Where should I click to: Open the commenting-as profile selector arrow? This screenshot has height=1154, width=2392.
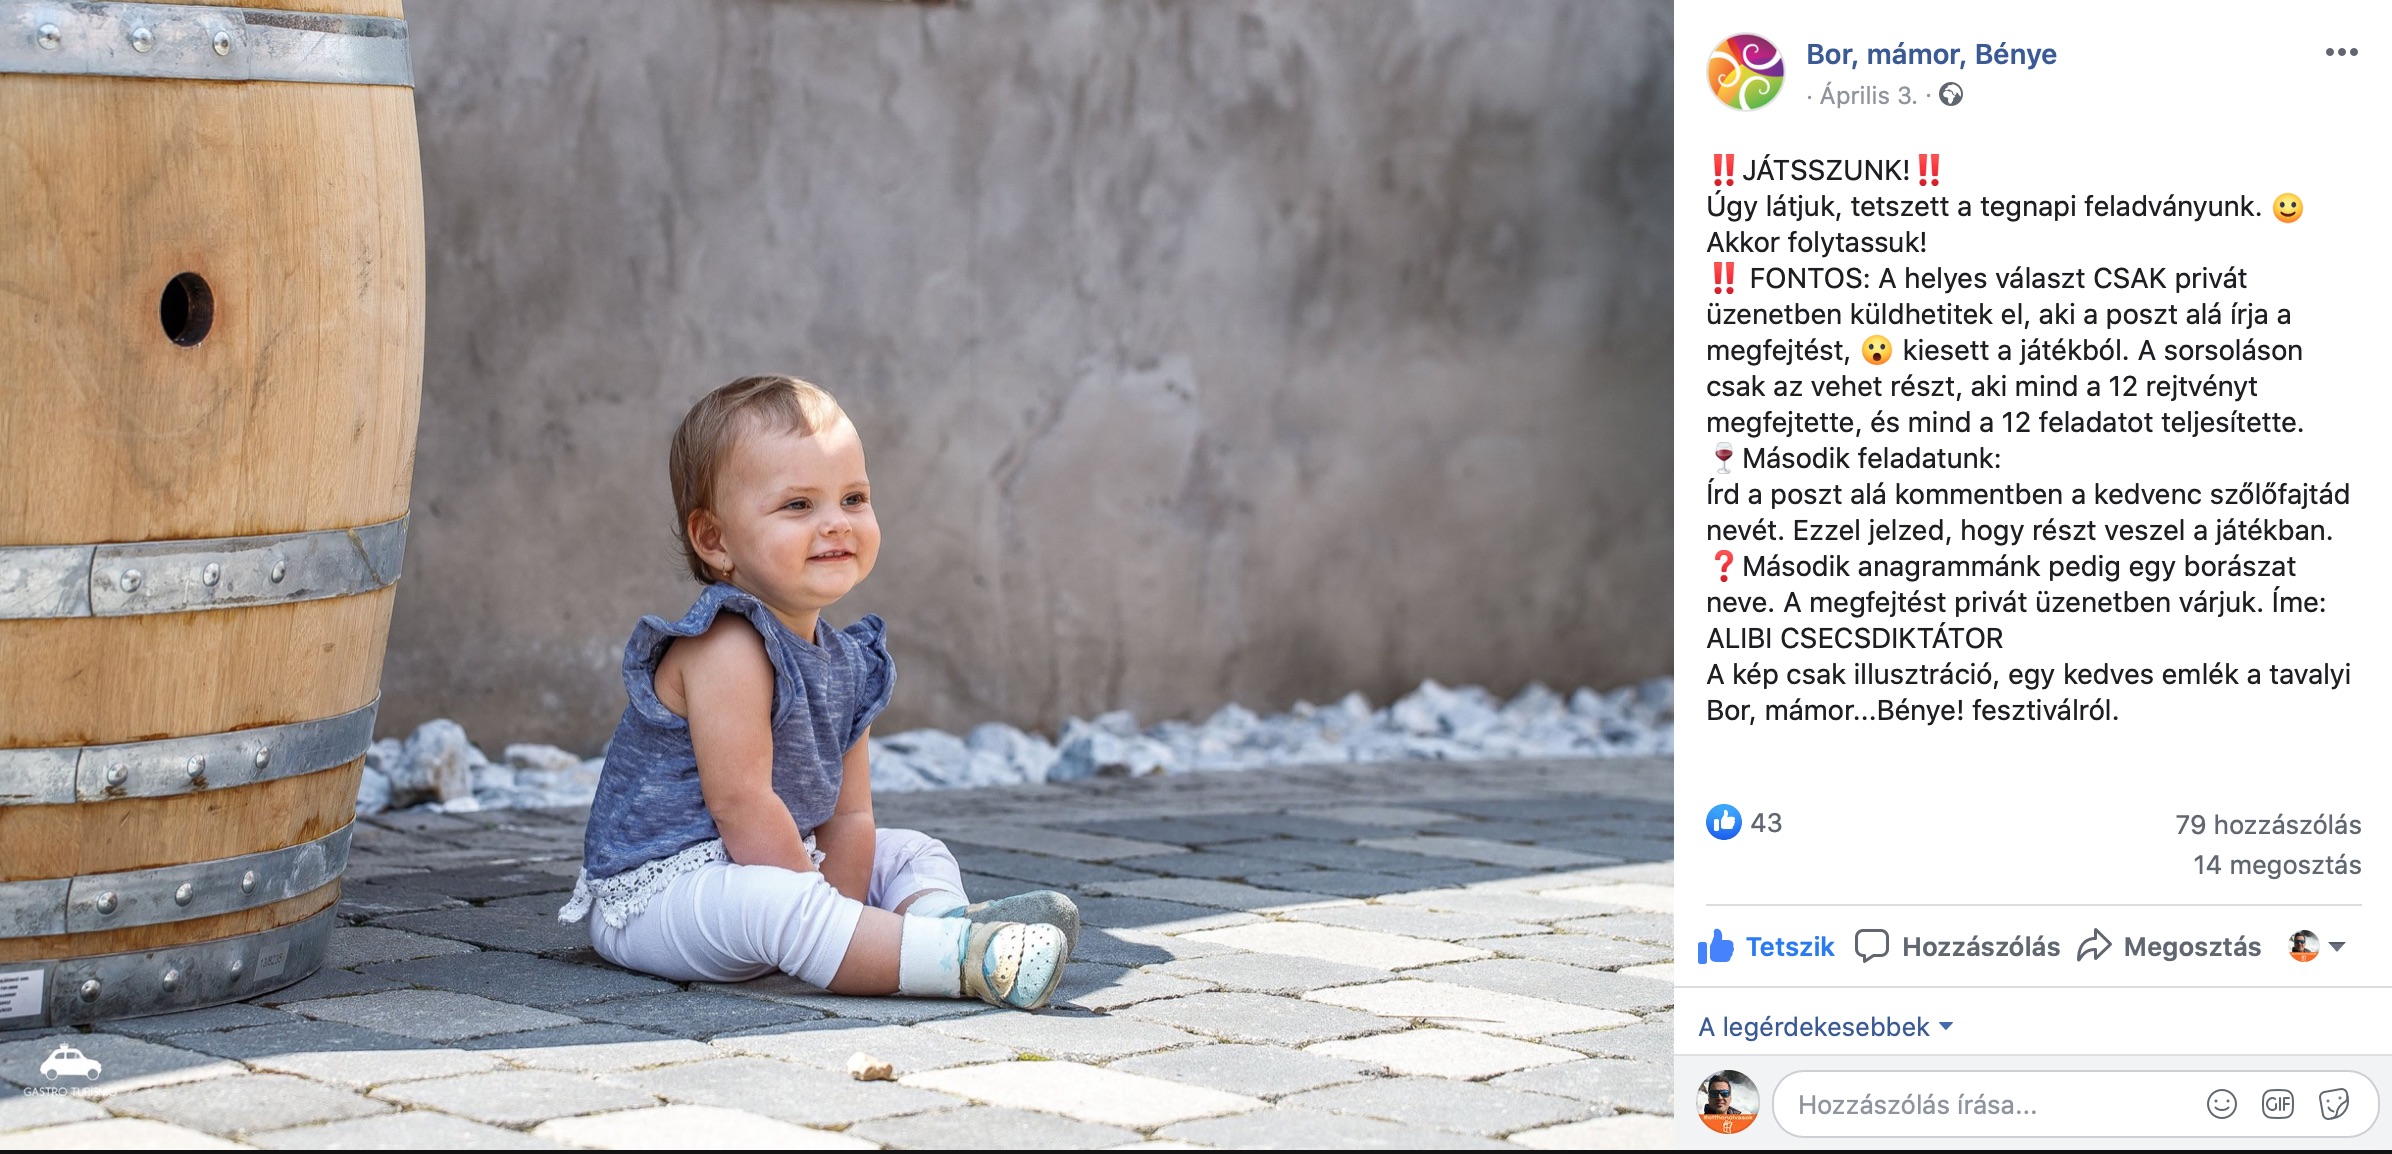pos(2337,946)
